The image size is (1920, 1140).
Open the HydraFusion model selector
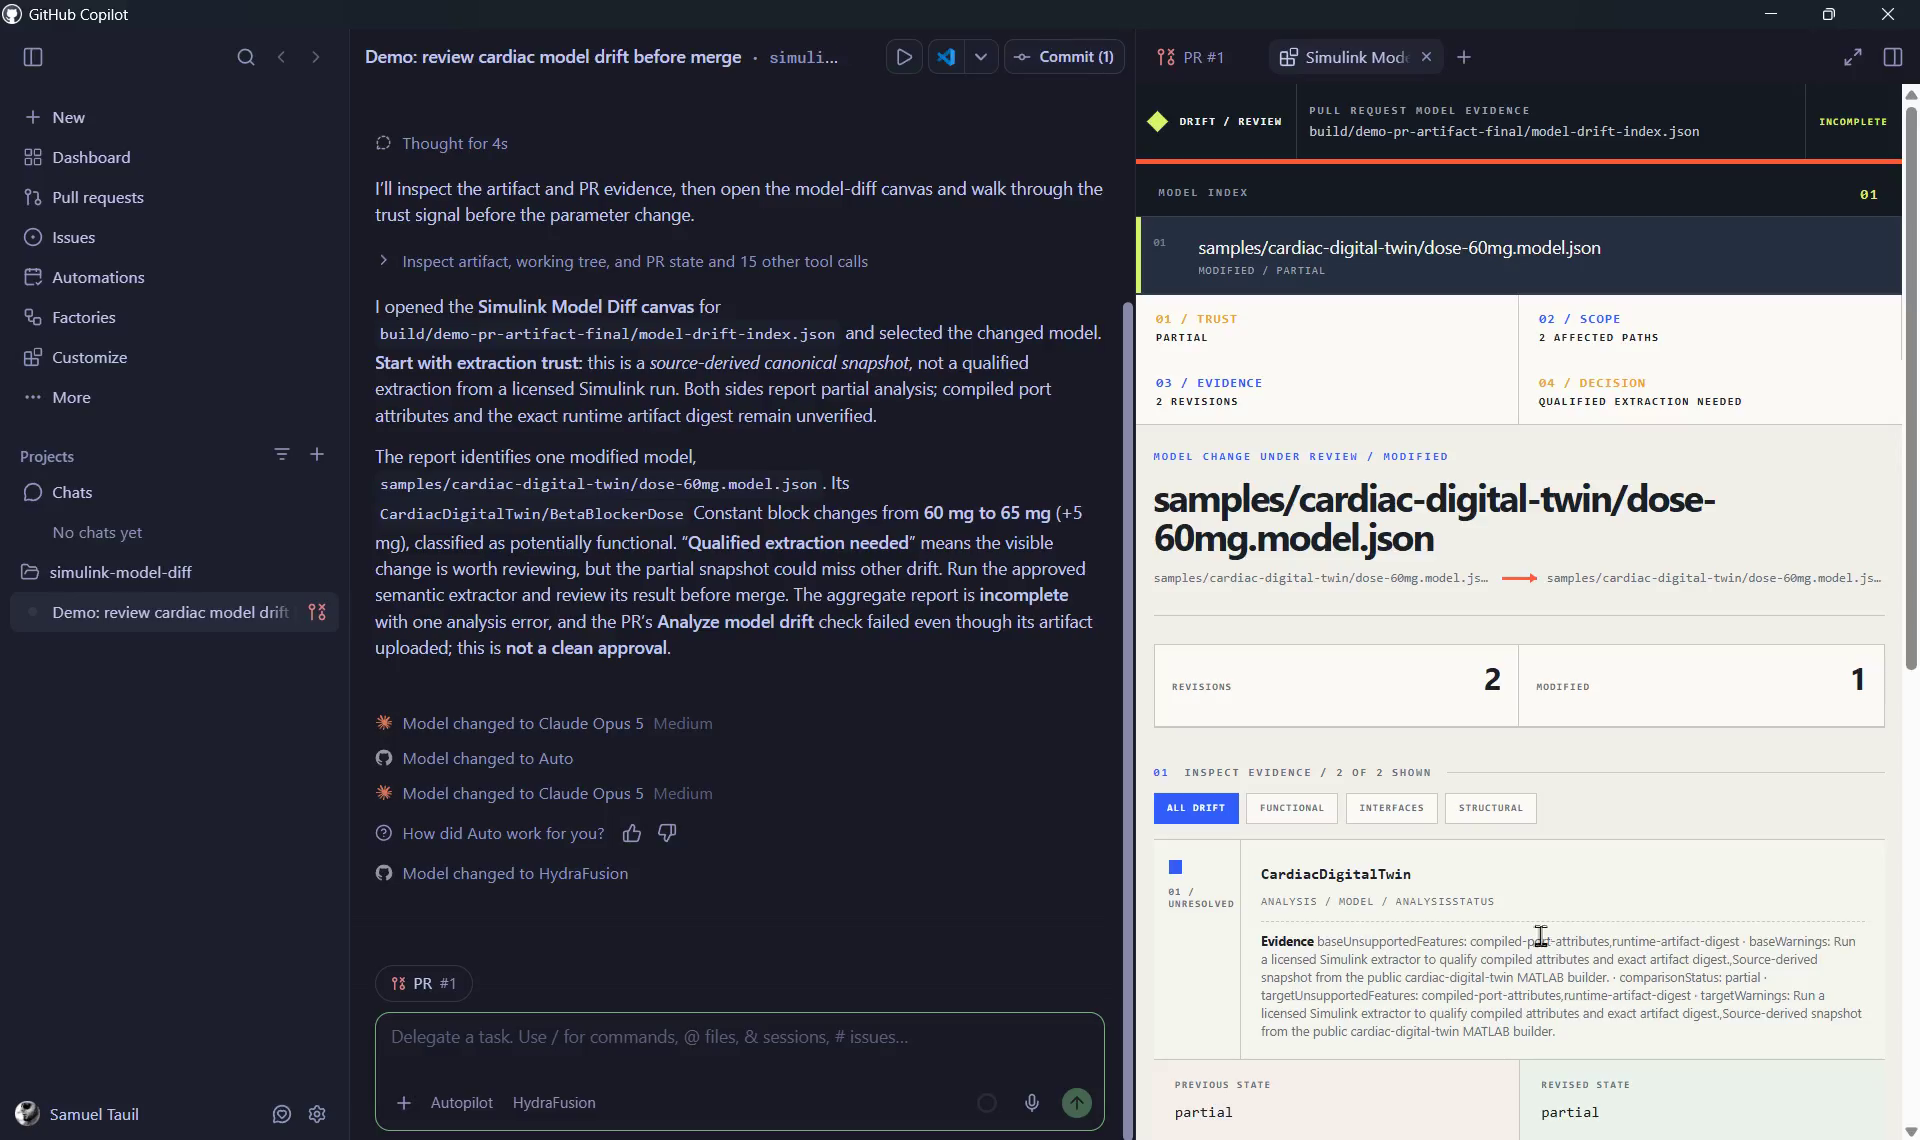pos(554,1103)
